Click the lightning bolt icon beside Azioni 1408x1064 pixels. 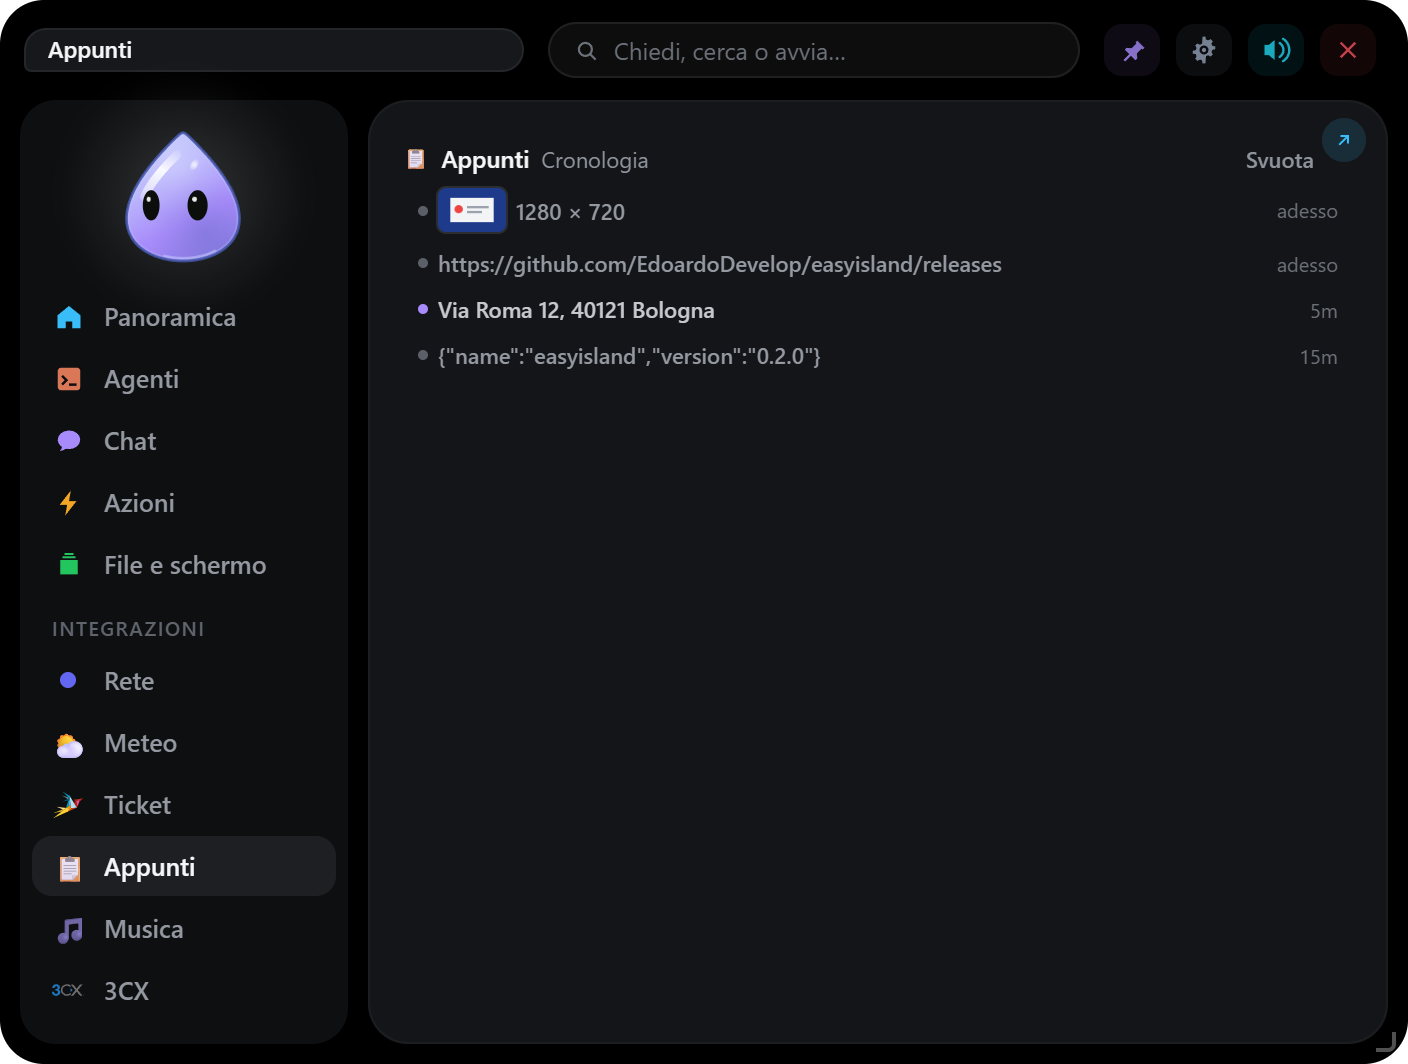(68, 503)
